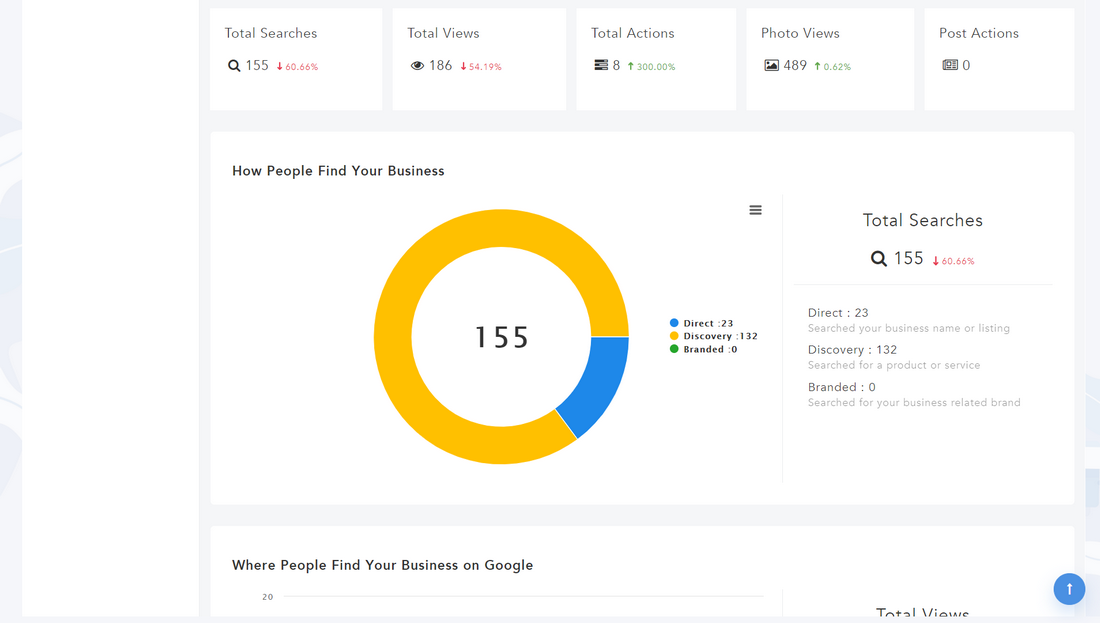Click the large magnifier icon beside 155
Viewport: 1100px width, 623px height.
pyautogui.click(x=878, y=259)
